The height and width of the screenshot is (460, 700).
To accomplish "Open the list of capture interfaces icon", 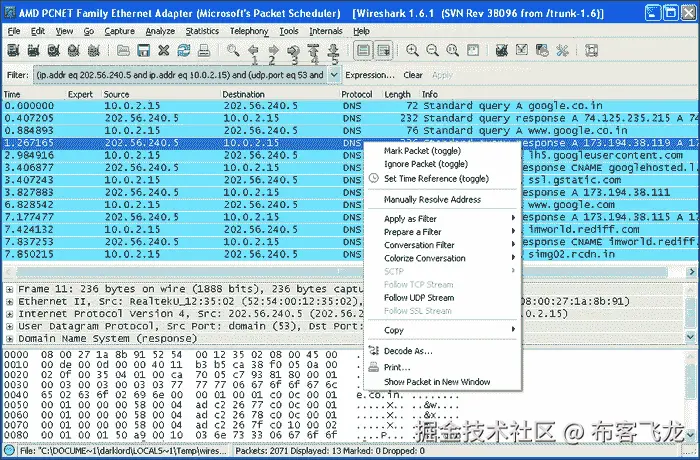I will click(x=13, y=50).
